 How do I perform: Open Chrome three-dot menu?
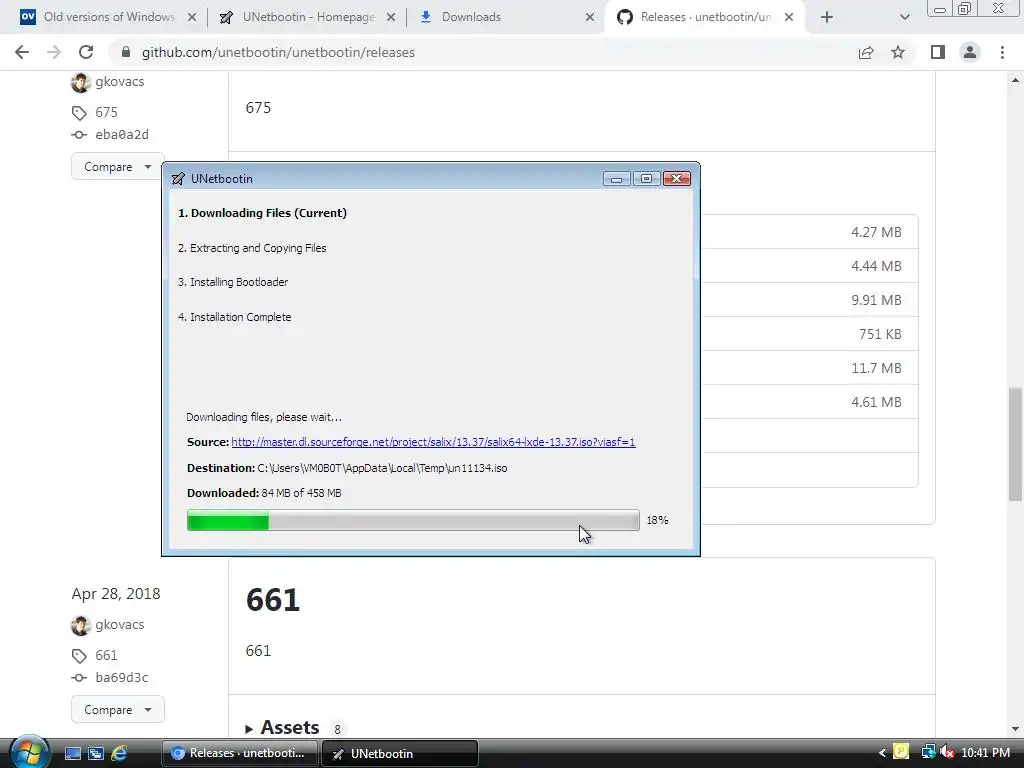1002,52
